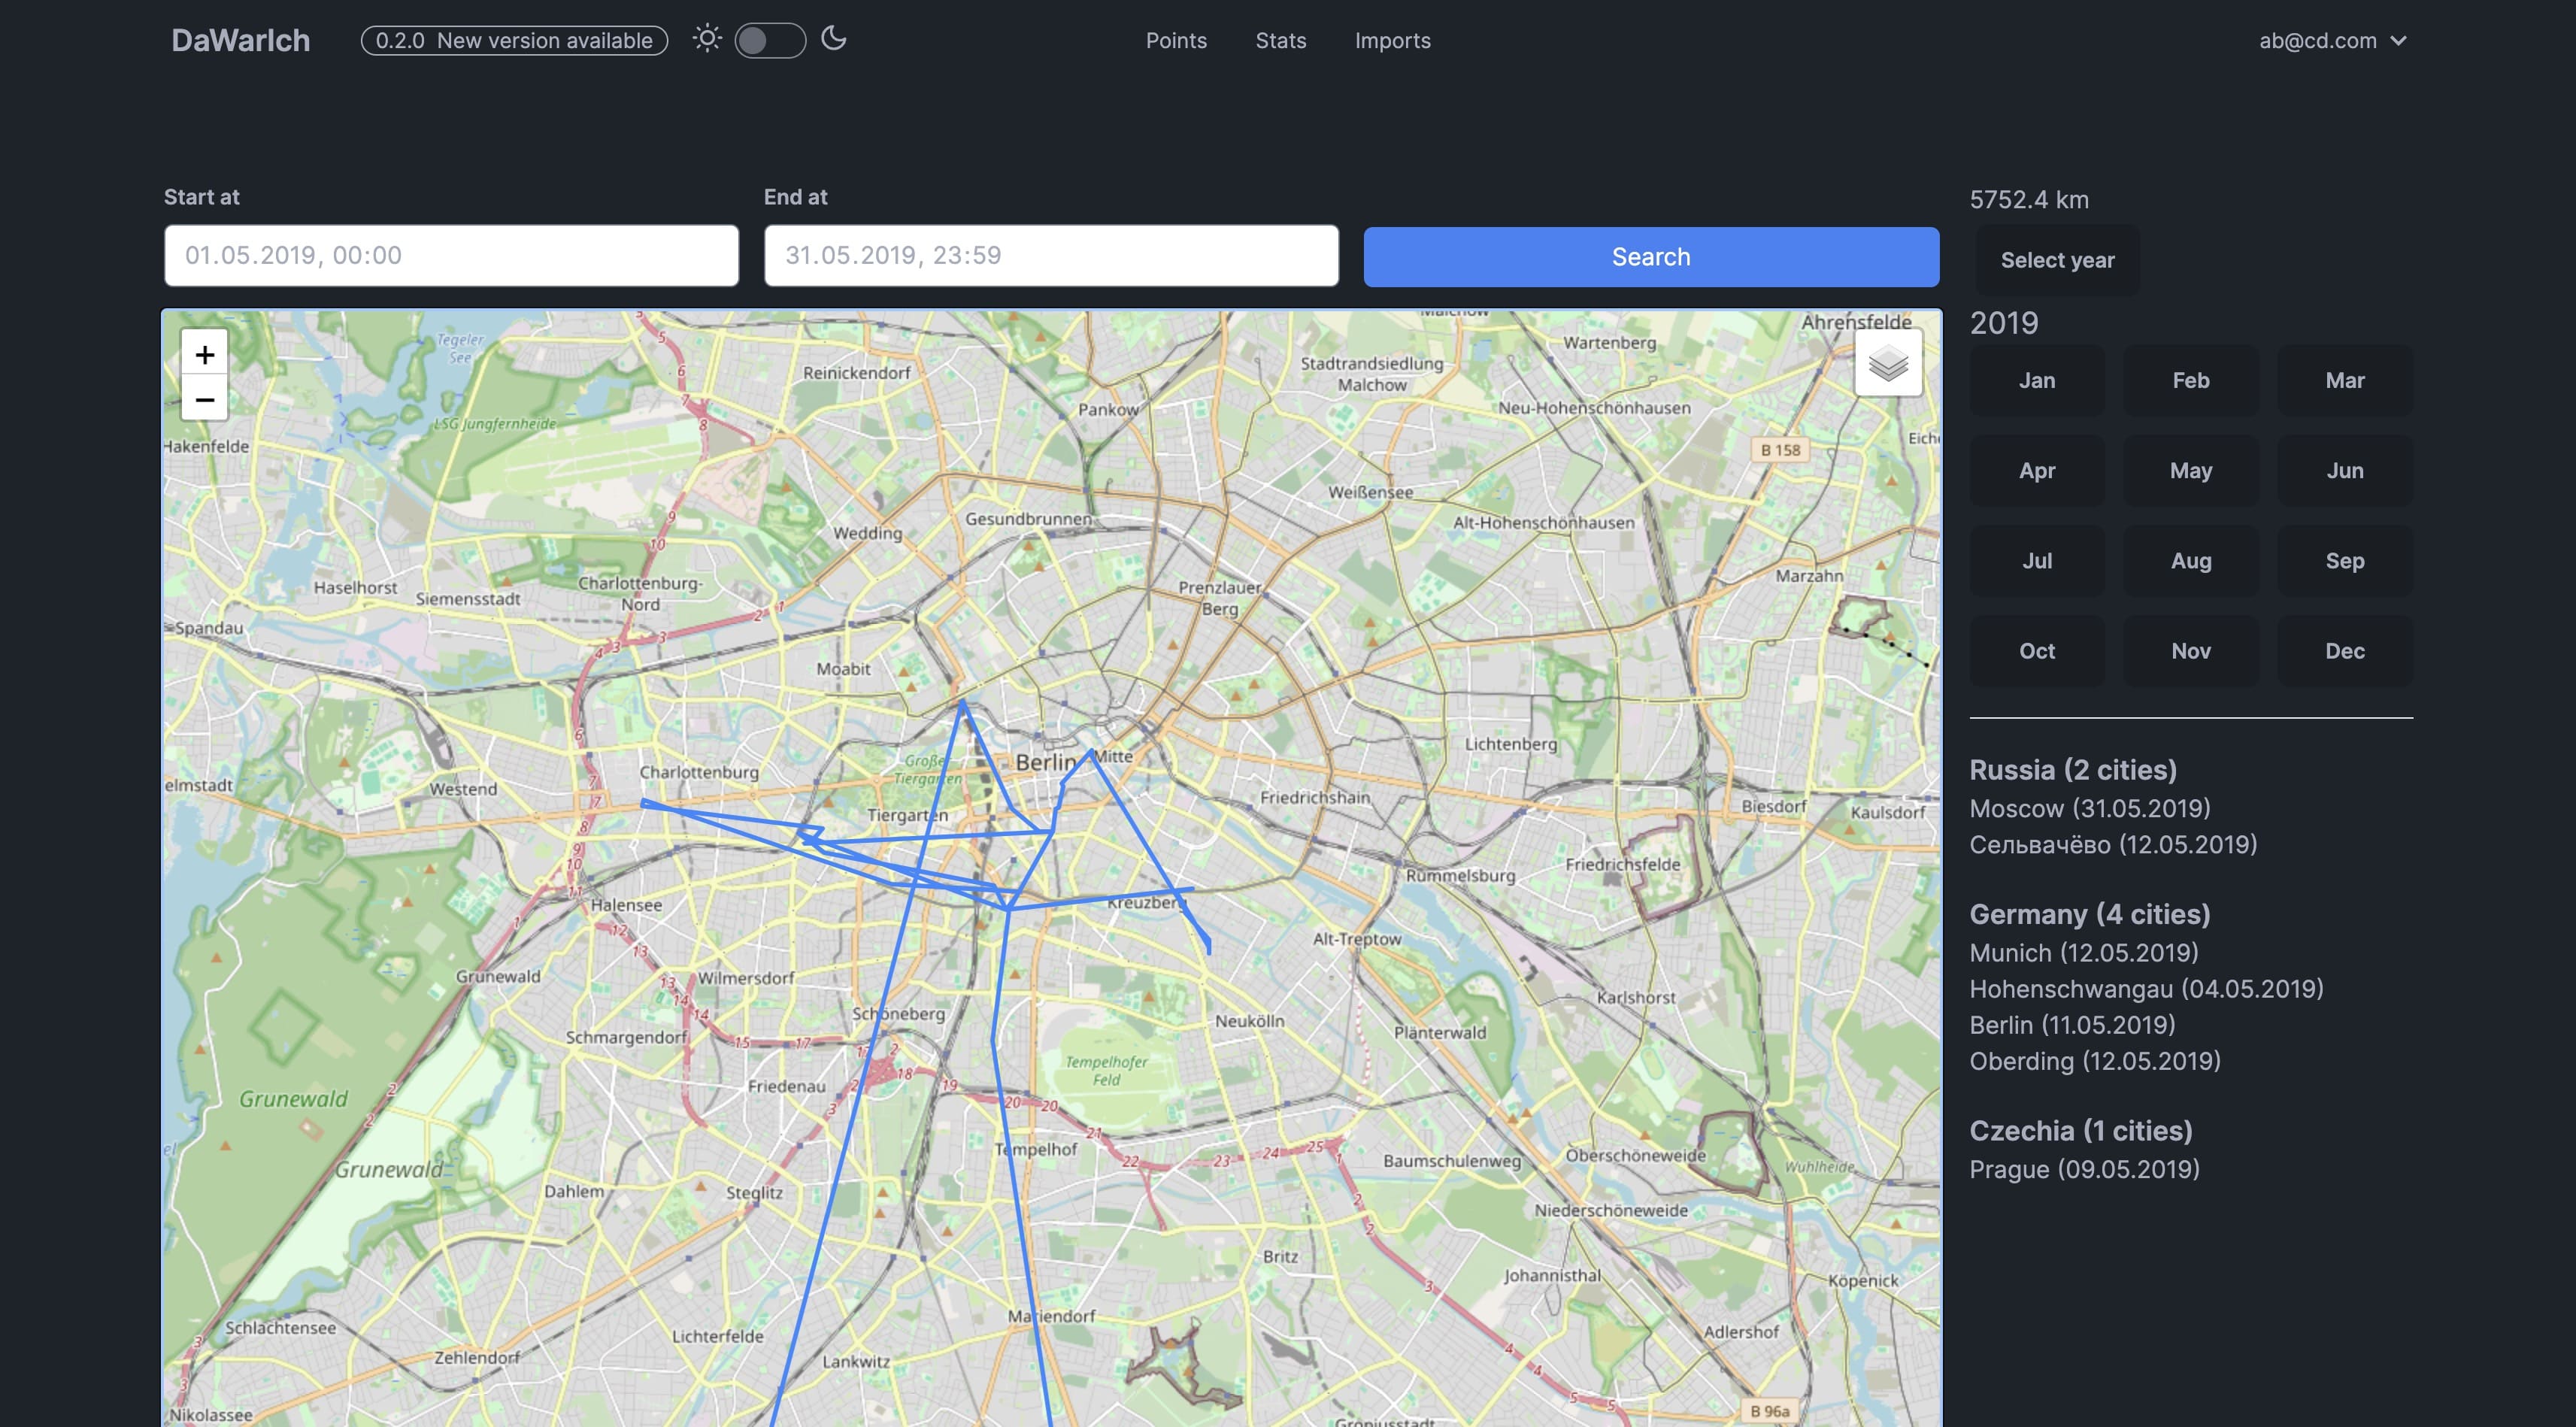This screenshot has height=1427, width=2576.
Task: Go to the Stats page
Action: (x=1280, y=41)
